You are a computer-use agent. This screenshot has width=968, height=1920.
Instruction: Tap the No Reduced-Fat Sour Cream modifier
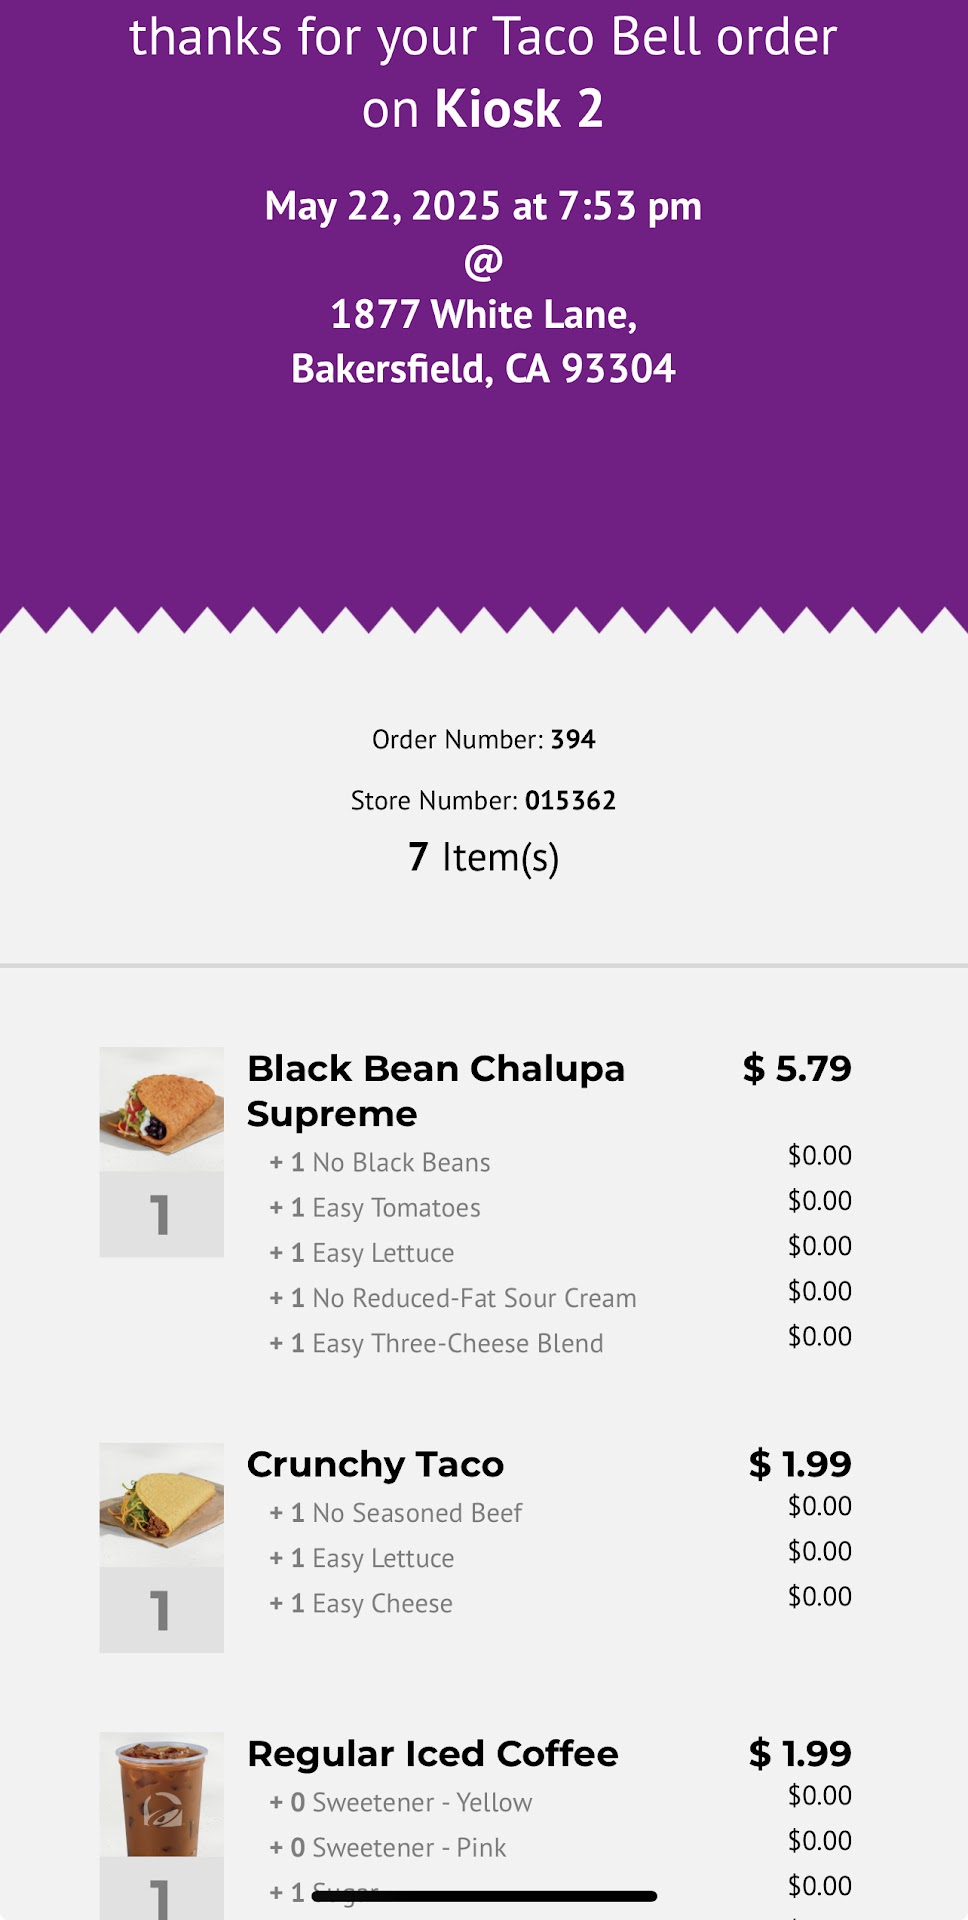tap(473, 1298)
